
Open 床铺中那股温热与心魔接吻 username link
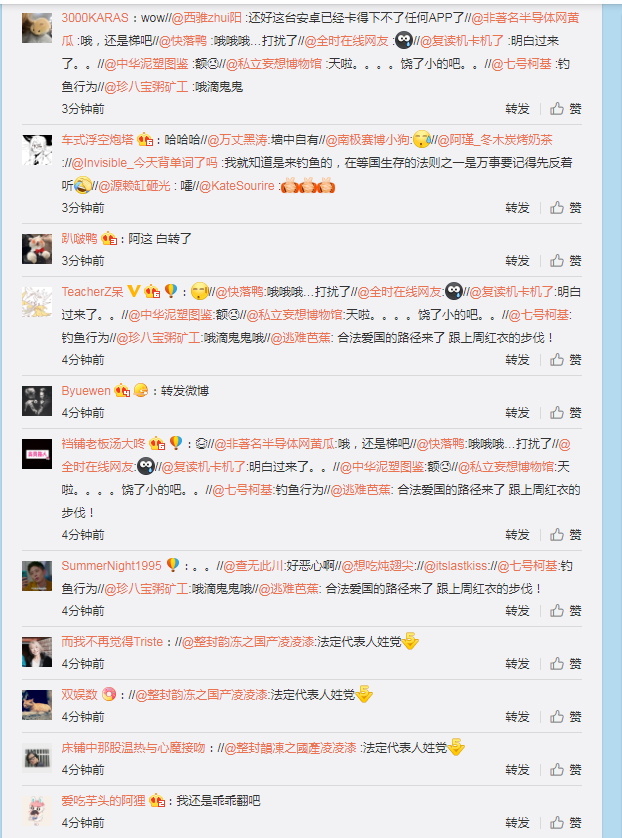(x=133, y=748)
